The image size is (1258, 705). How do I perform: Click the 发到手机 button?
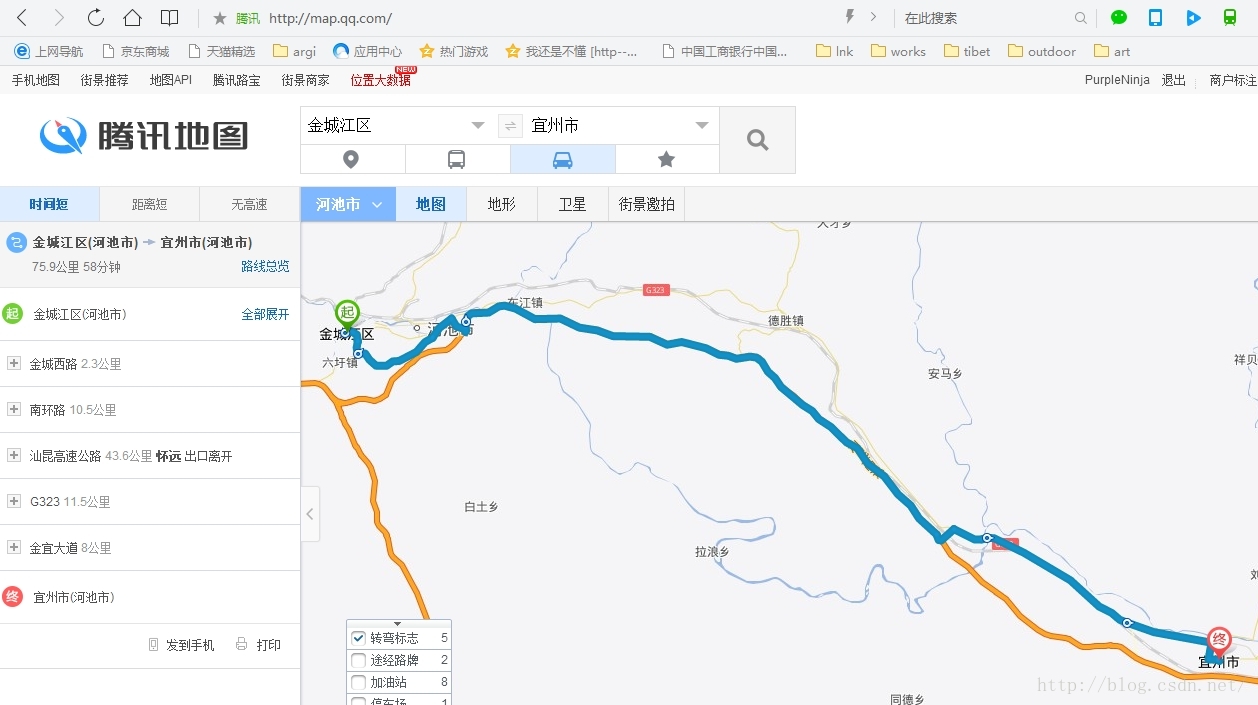click(181, 645)
